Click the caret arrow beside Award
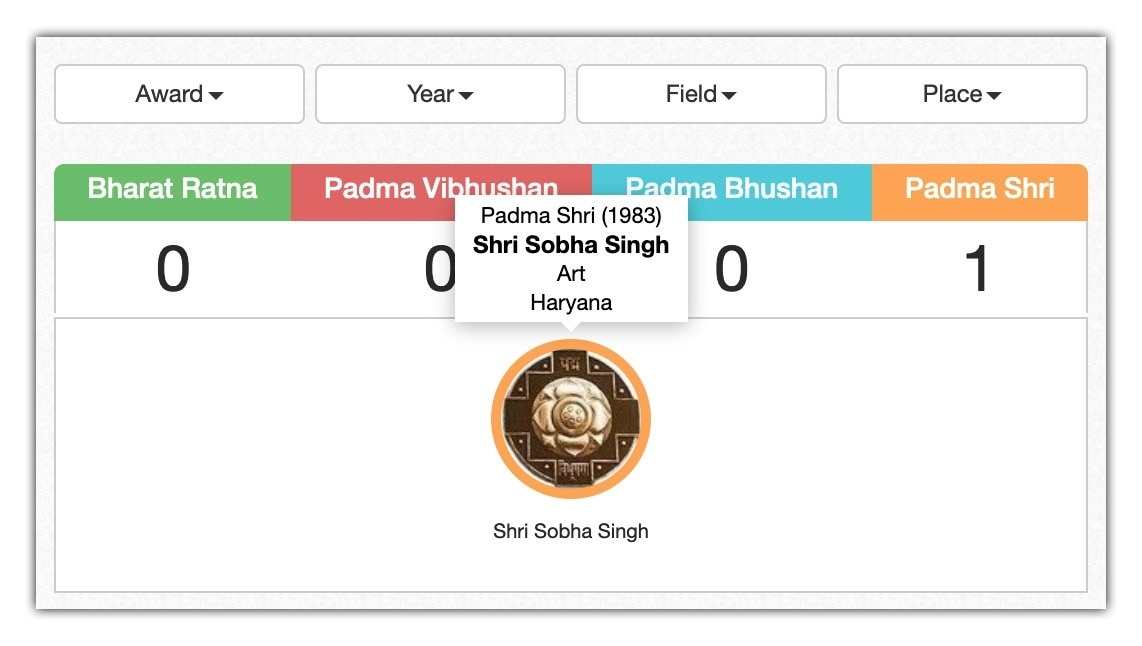The height and width of the screenshot is (646, 1142). click(216, 96)
